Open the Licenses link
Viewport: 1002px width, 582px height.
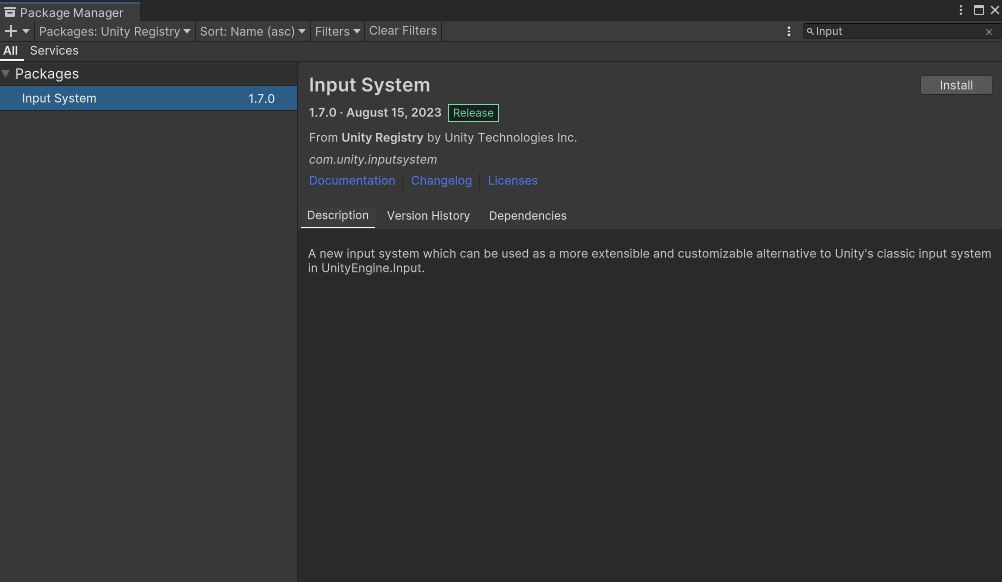(513, 181)
